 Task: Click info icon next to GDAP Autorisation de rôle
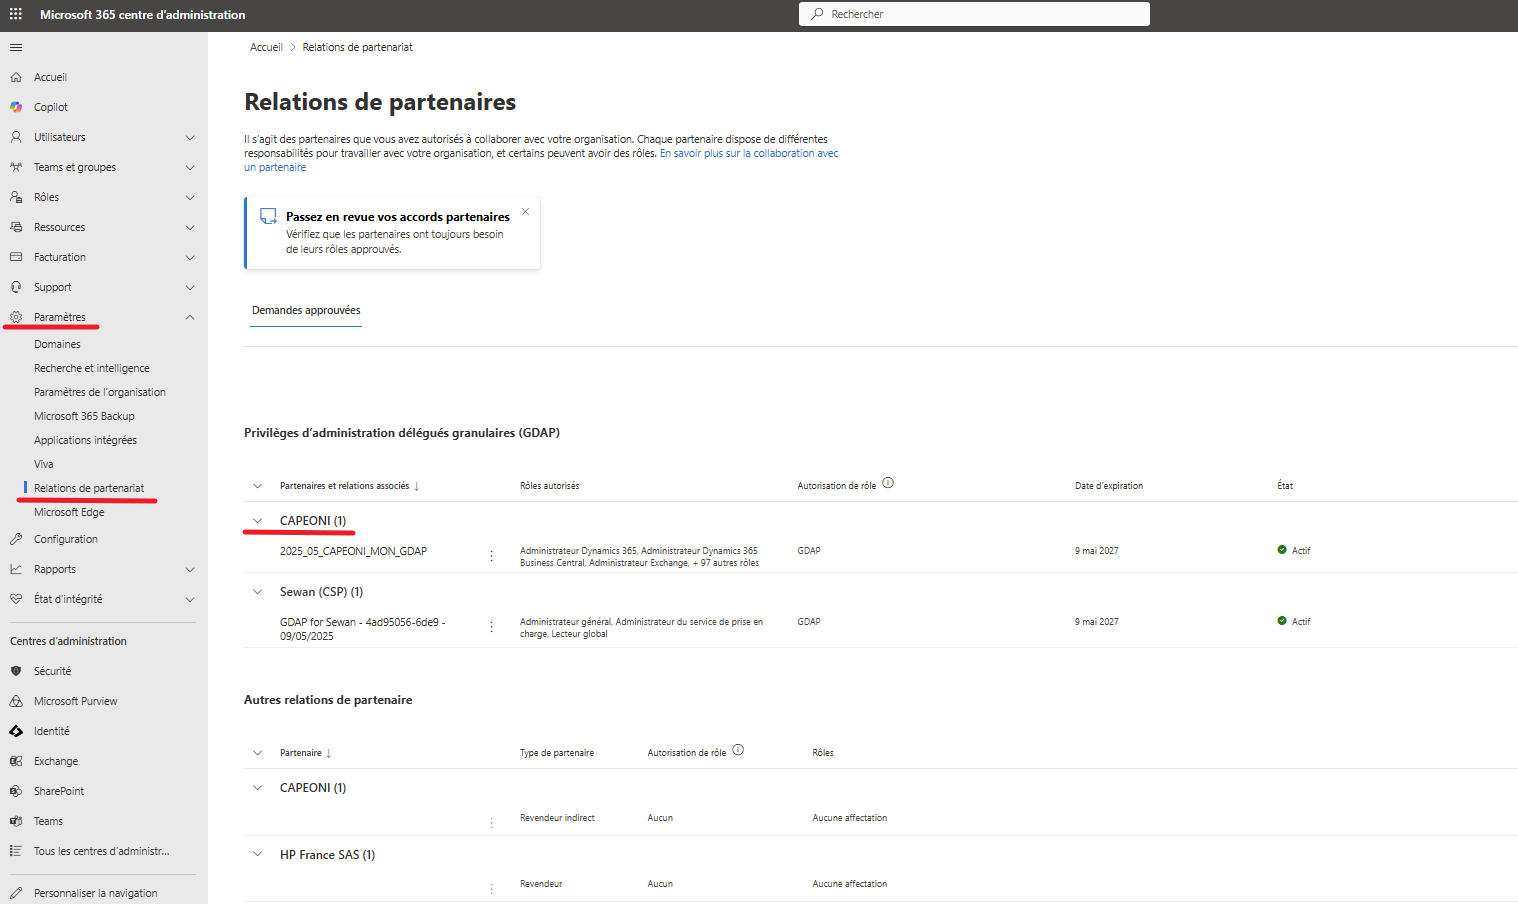pos(888,483)
